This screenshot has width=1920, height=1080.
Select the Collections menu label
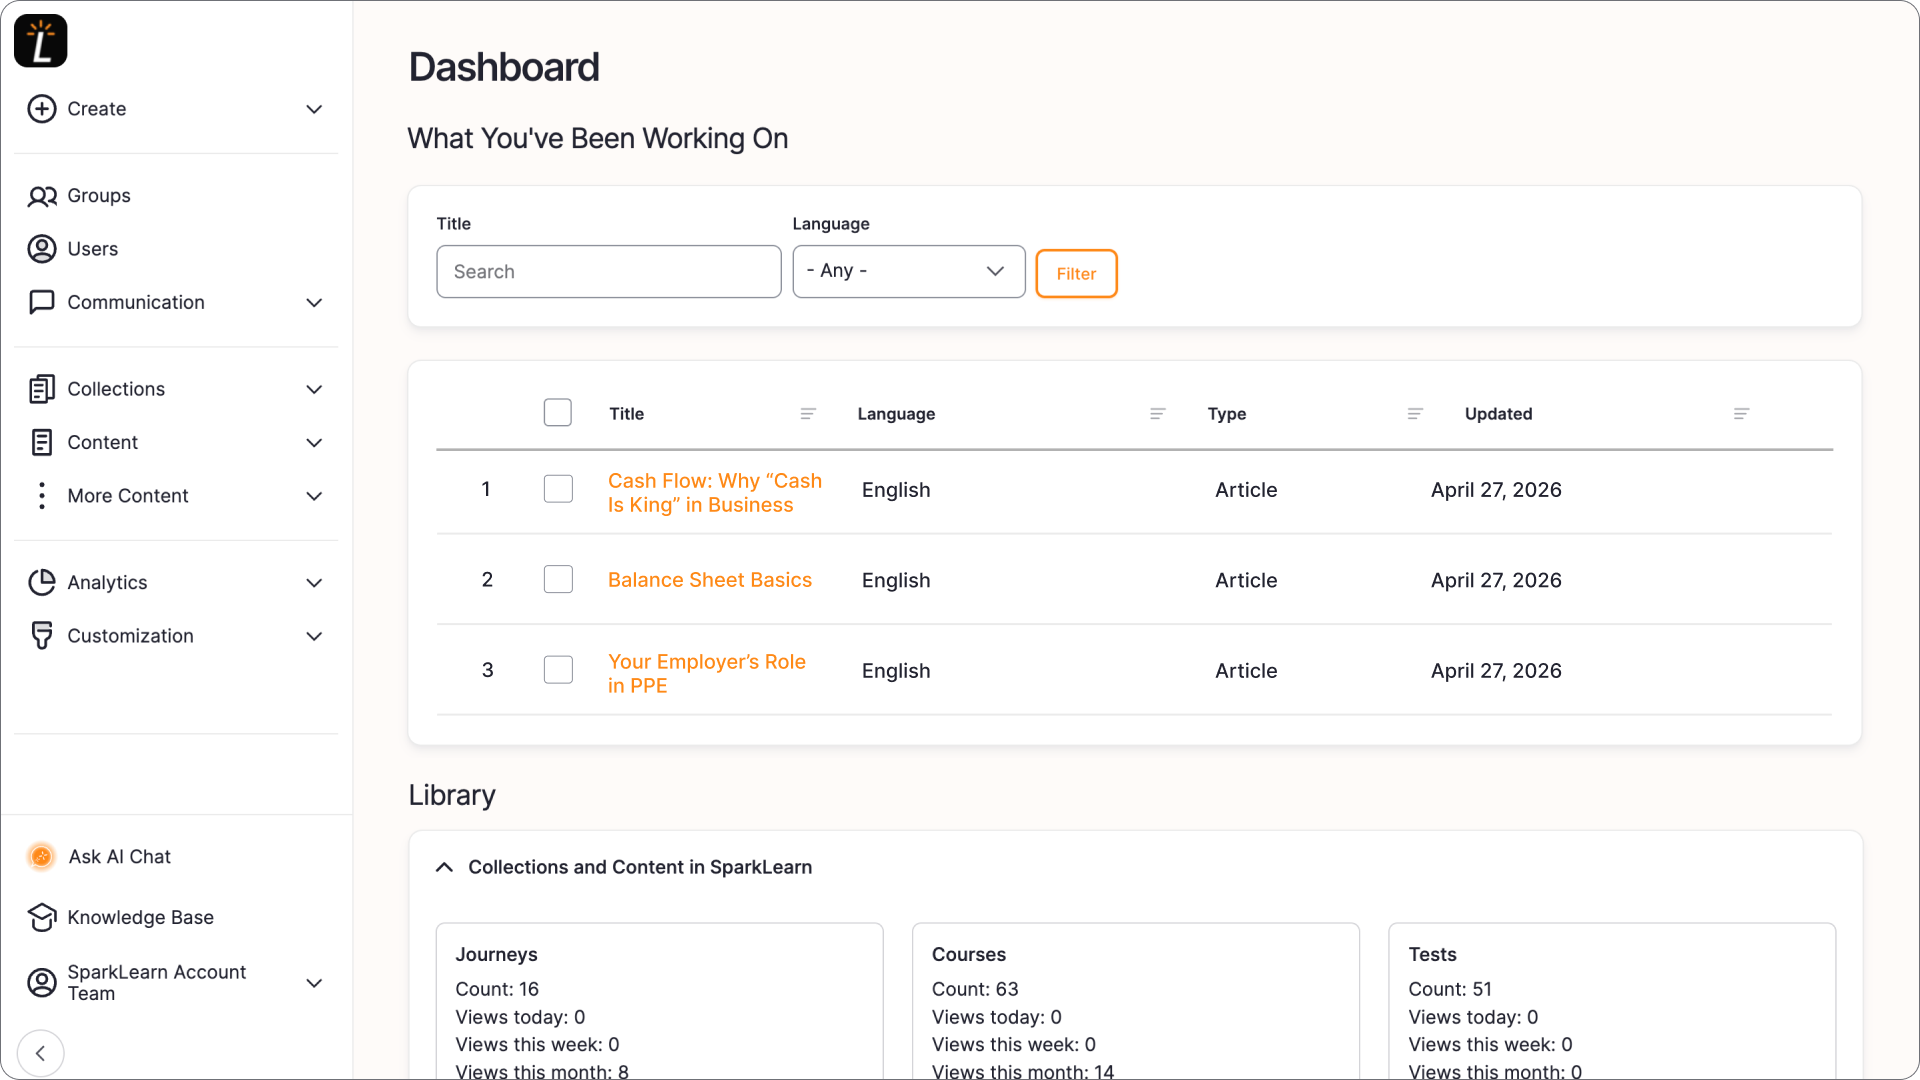coord(116,389)
